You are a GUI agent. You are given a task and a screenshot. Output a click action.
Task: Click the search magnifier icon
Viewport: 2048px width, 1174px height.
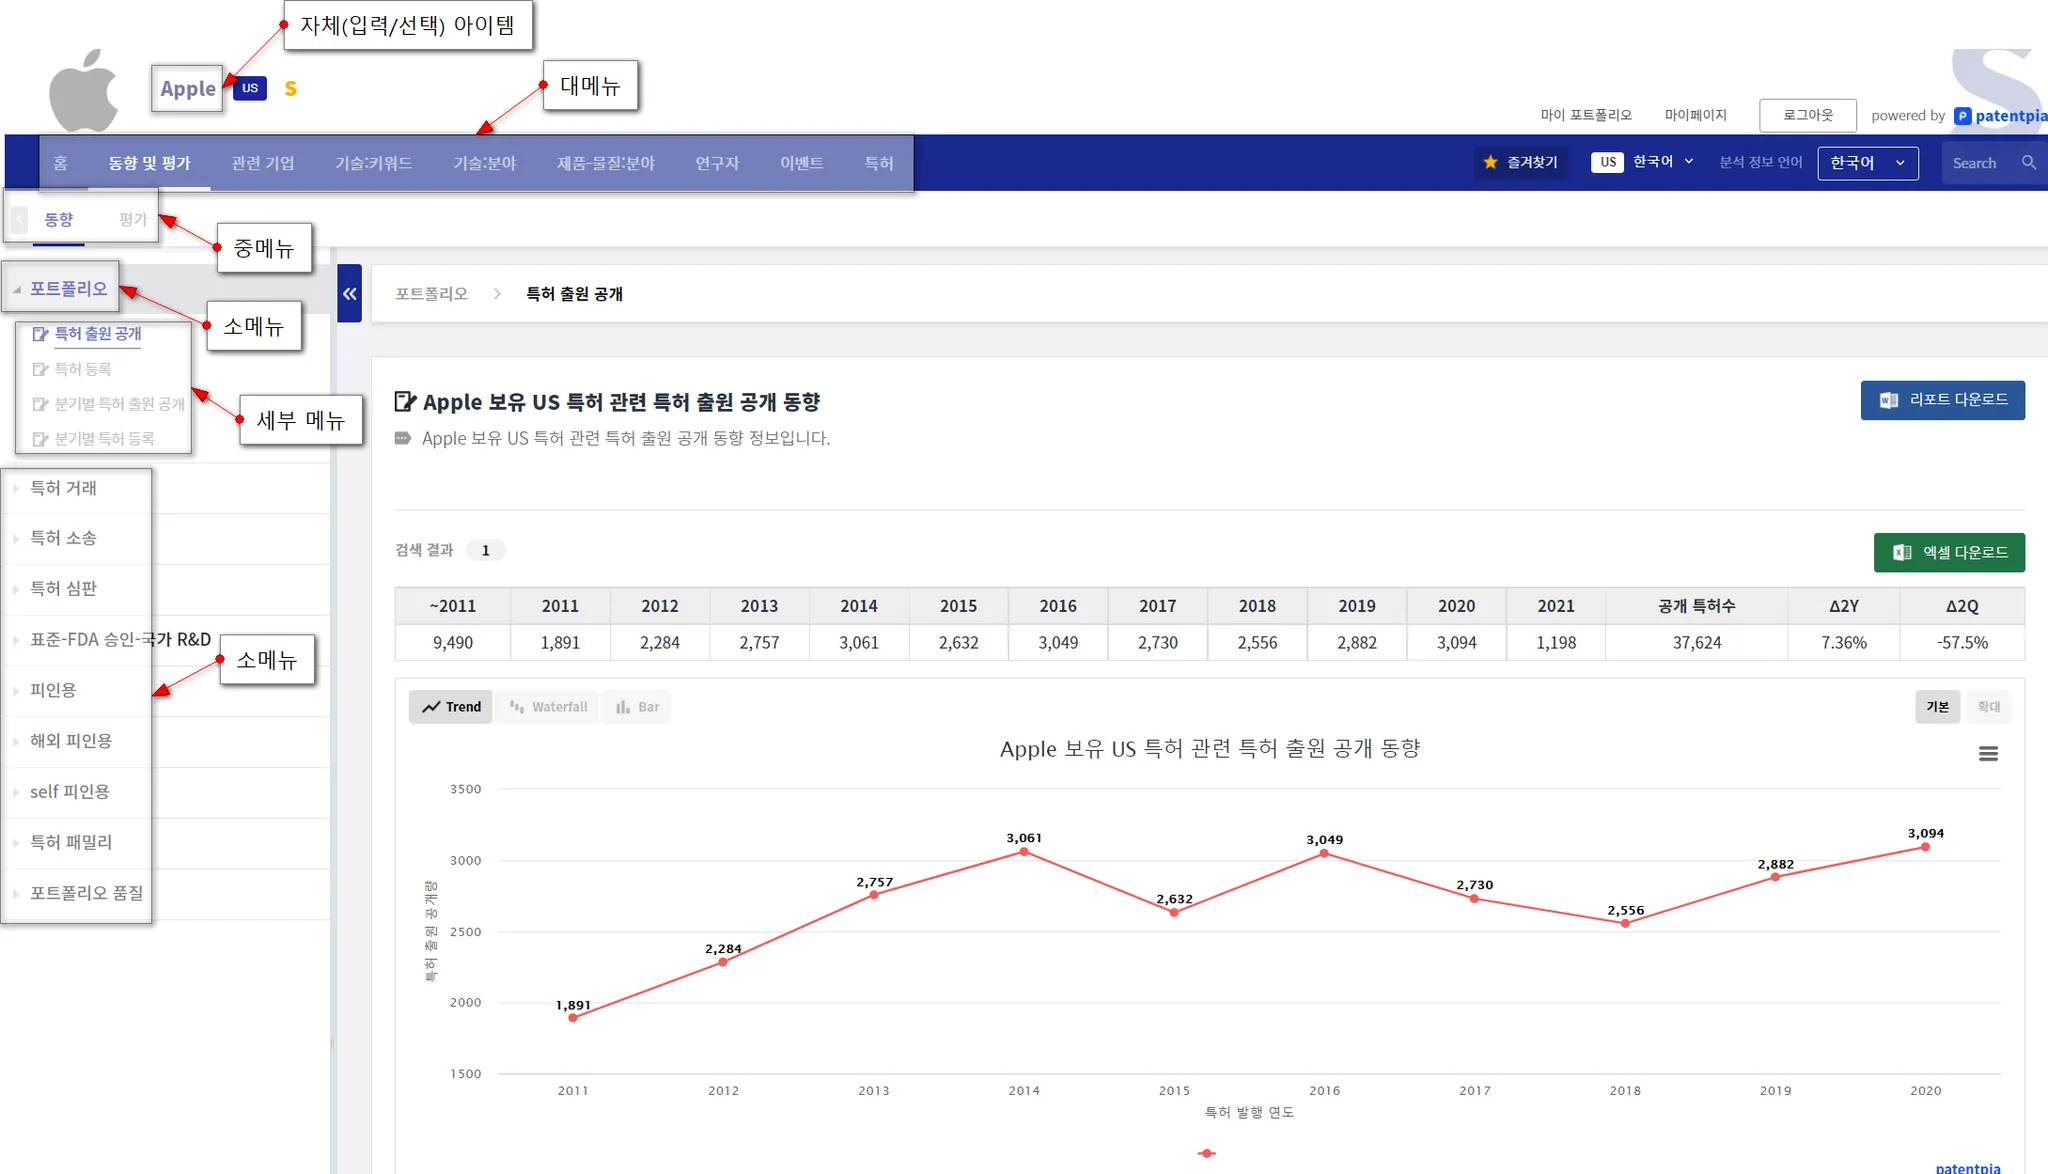pos(2028,163)
